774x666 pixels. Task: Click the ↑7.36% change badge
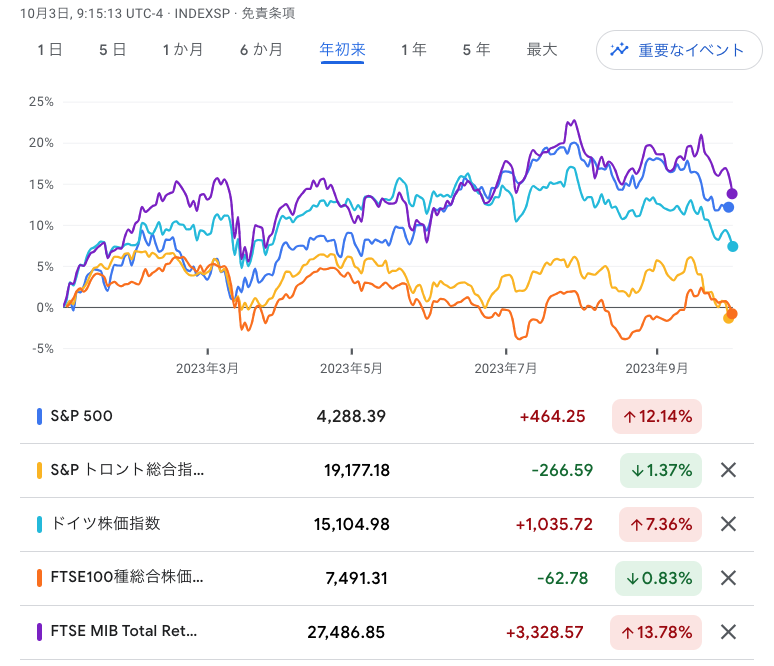click(660, 524)
